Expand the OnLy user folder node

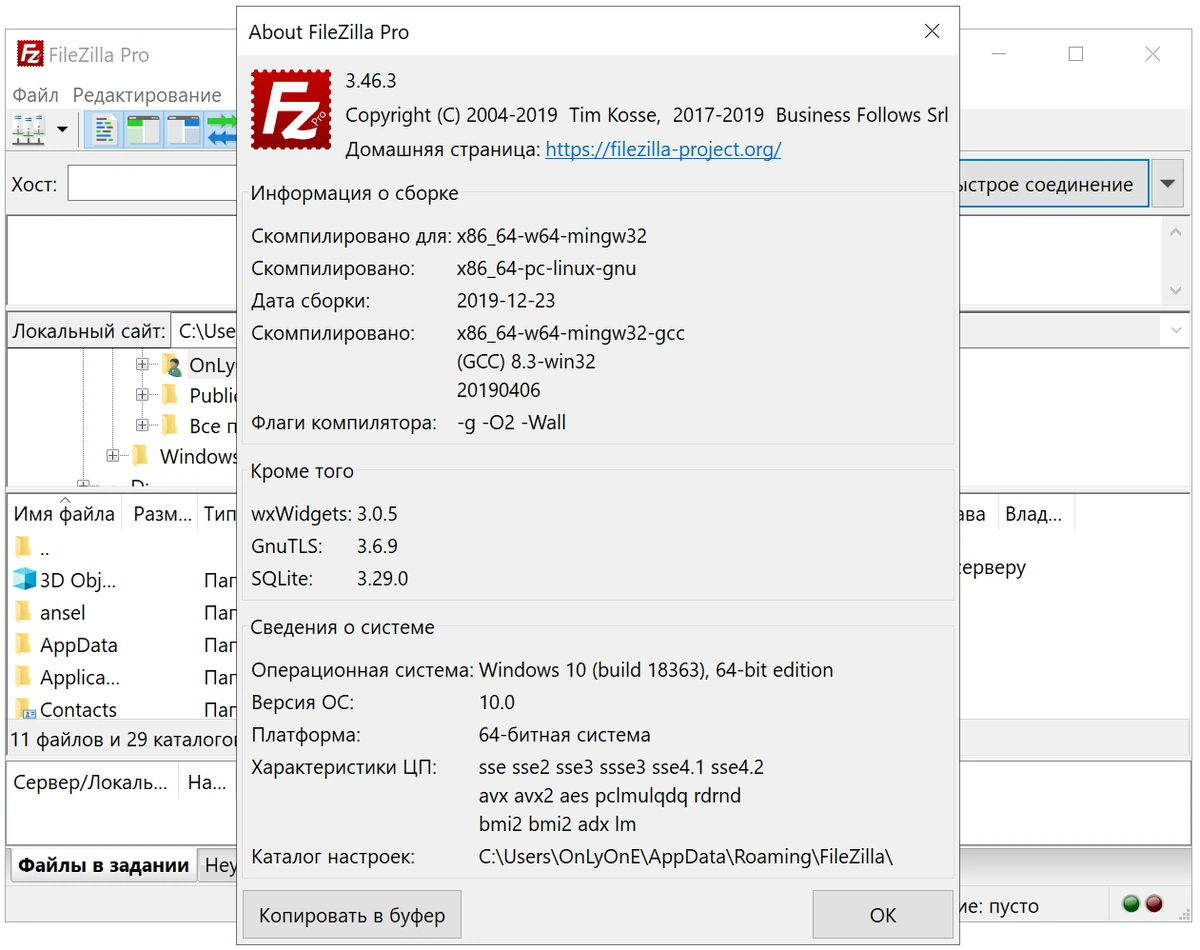(142, 365)
